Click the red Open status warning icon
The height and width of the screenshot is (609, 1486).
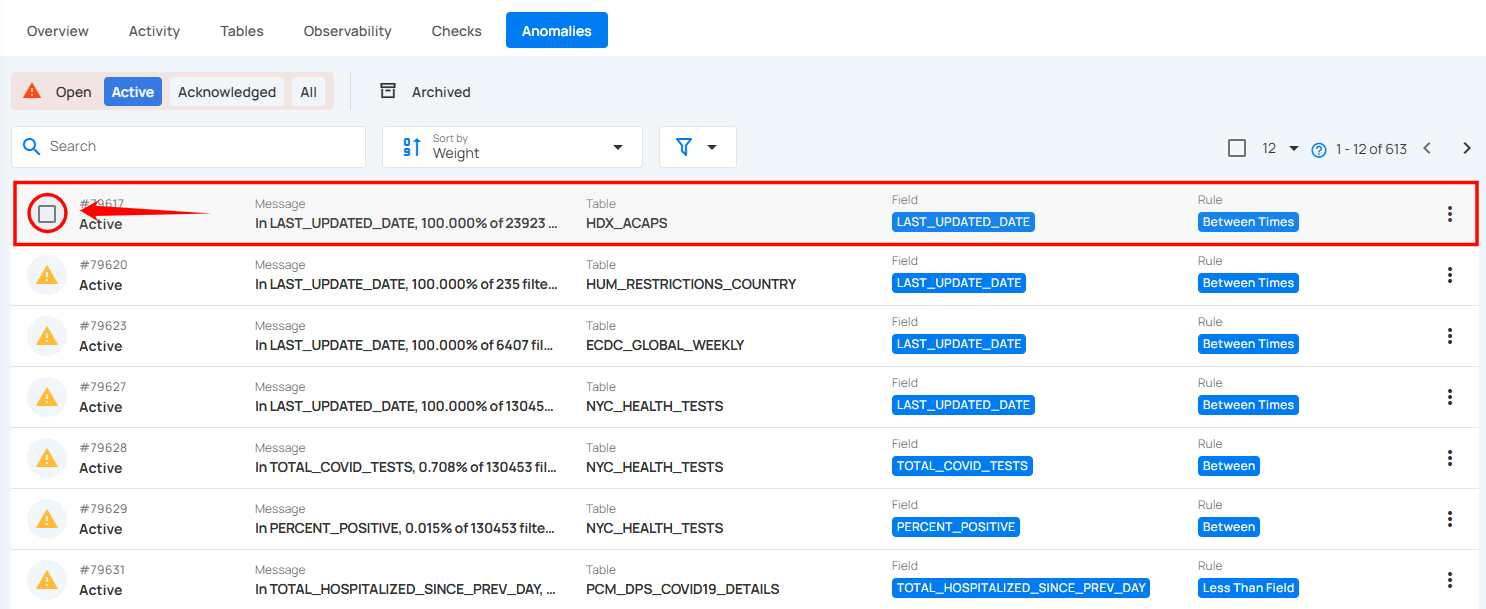coord(32,91)
